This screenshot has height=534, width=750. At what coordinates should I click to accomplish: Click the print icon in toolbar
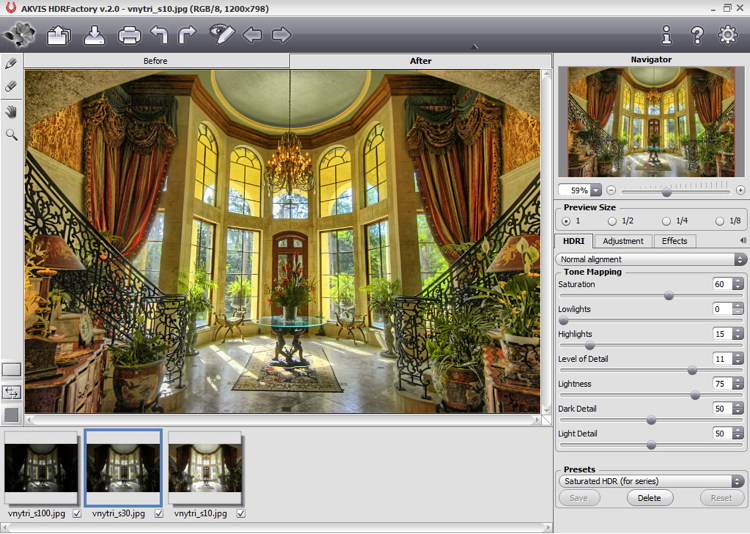point(129,36)
